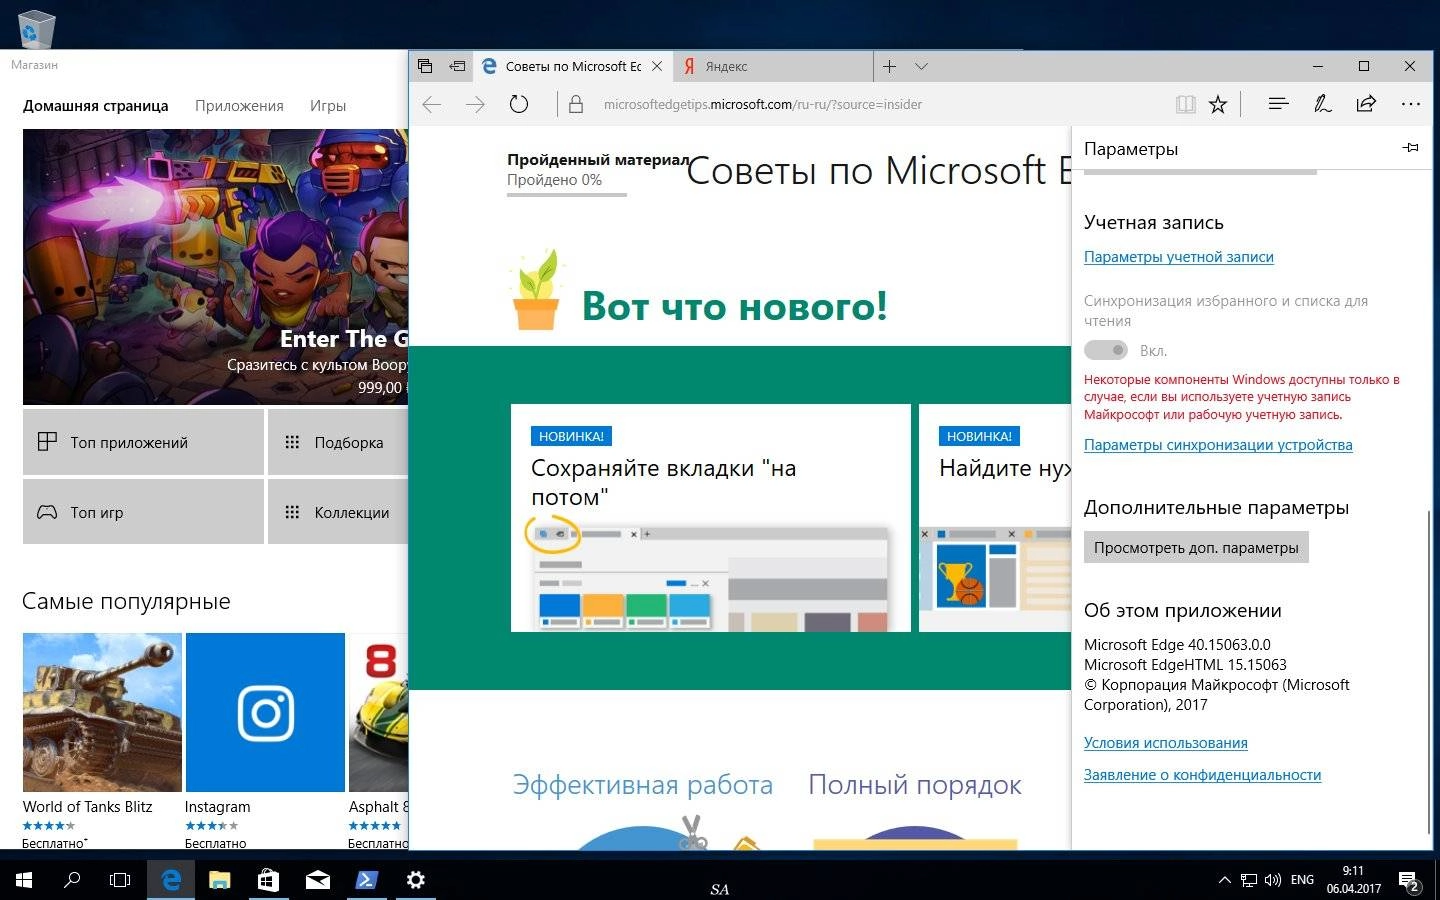Open Заявление о конфиденциальности link
The width and height of the screenshot is (1440, 900).
(1202, 775)
